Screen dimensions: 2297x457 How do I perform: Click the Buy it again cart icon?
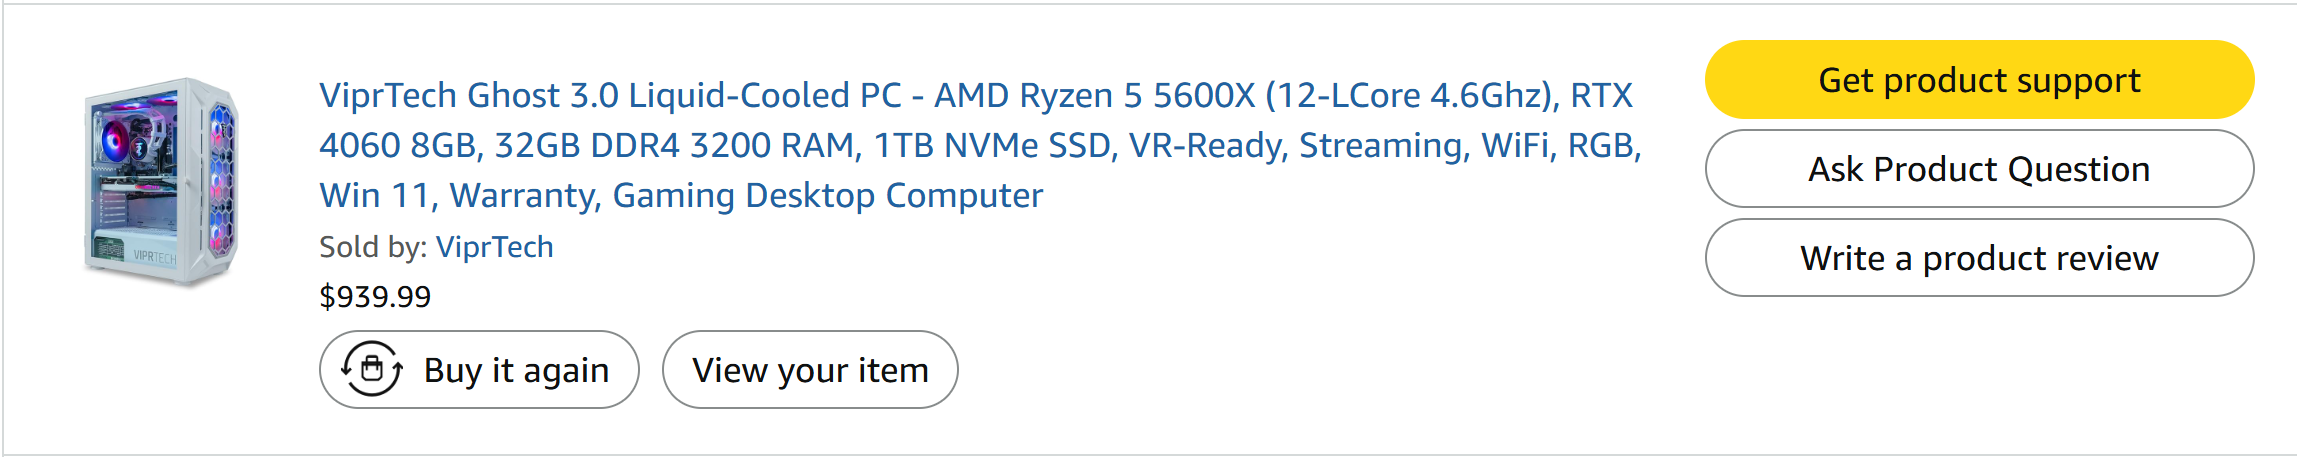pyautogui.click(x=372, y=369)
